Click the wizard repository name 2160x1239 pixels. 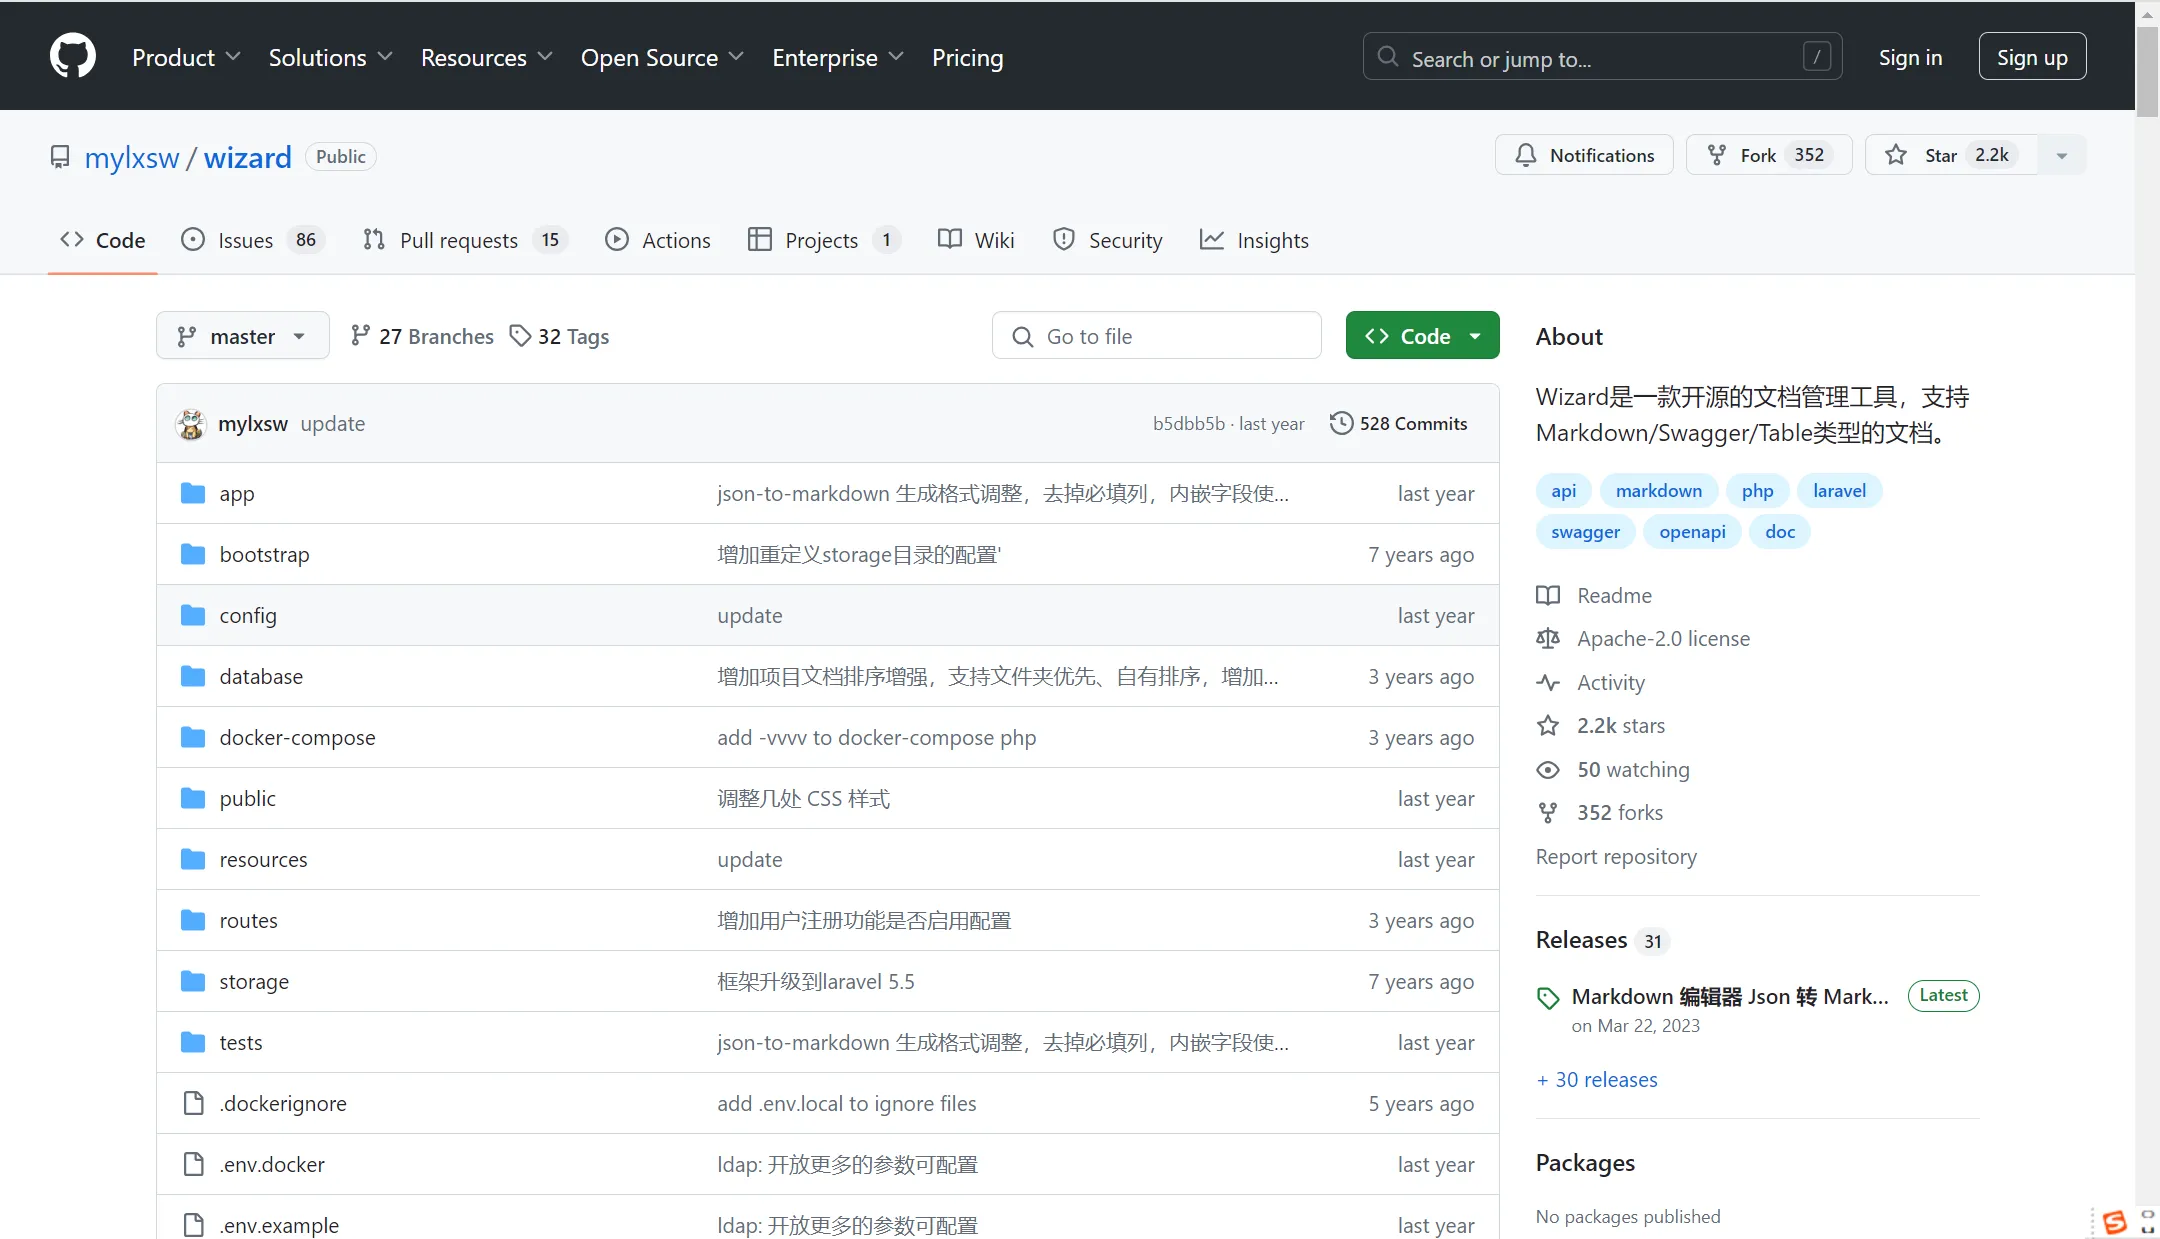247,157
